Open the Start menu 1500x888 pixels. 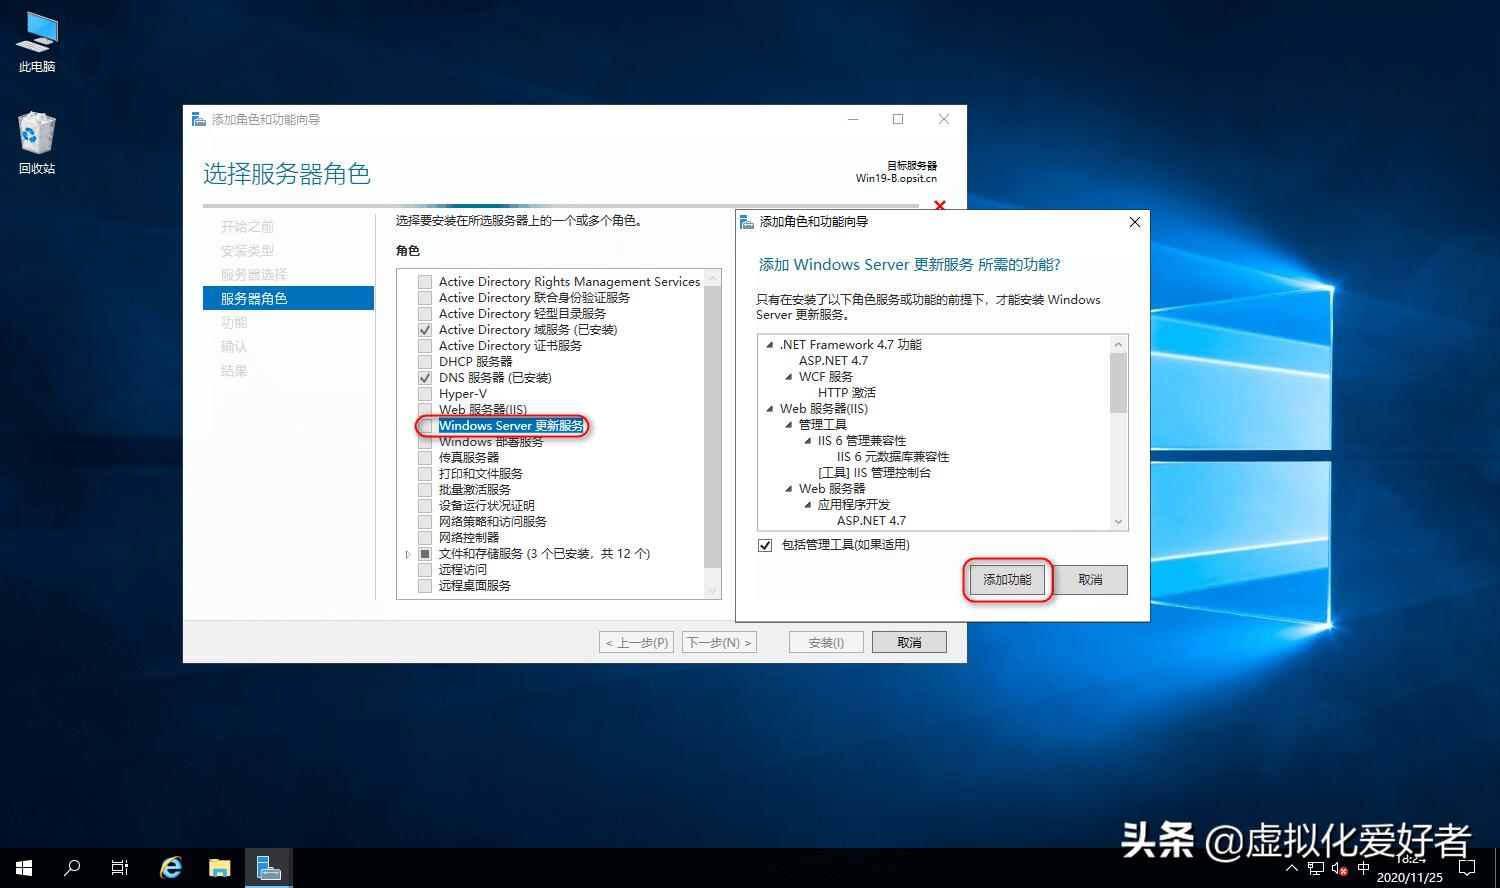pyautogui.click(x=22, y=867)
